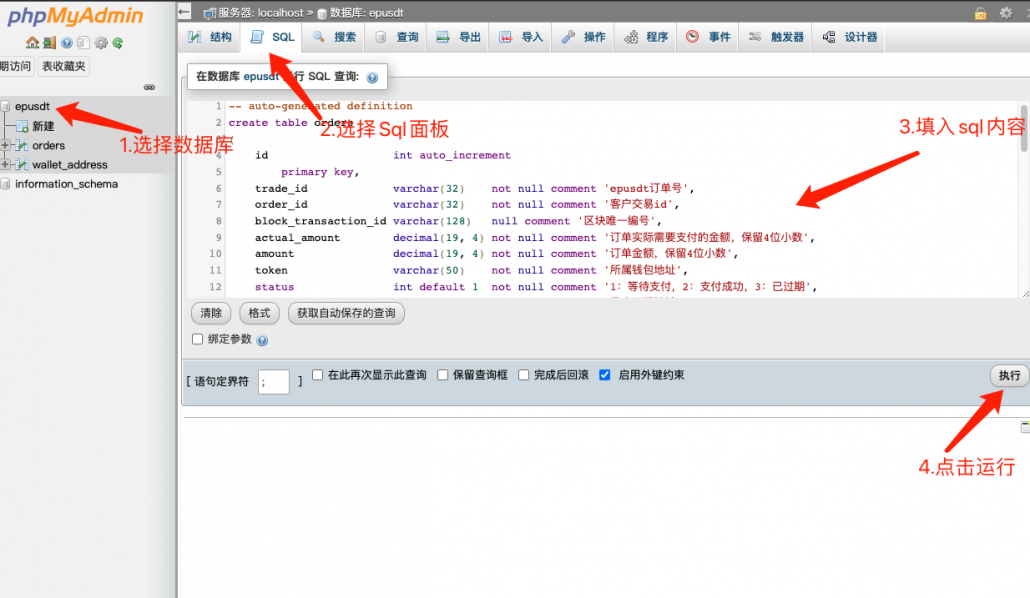Click the phpMyAdmin documentation book icon

click(x=83, y=42)
